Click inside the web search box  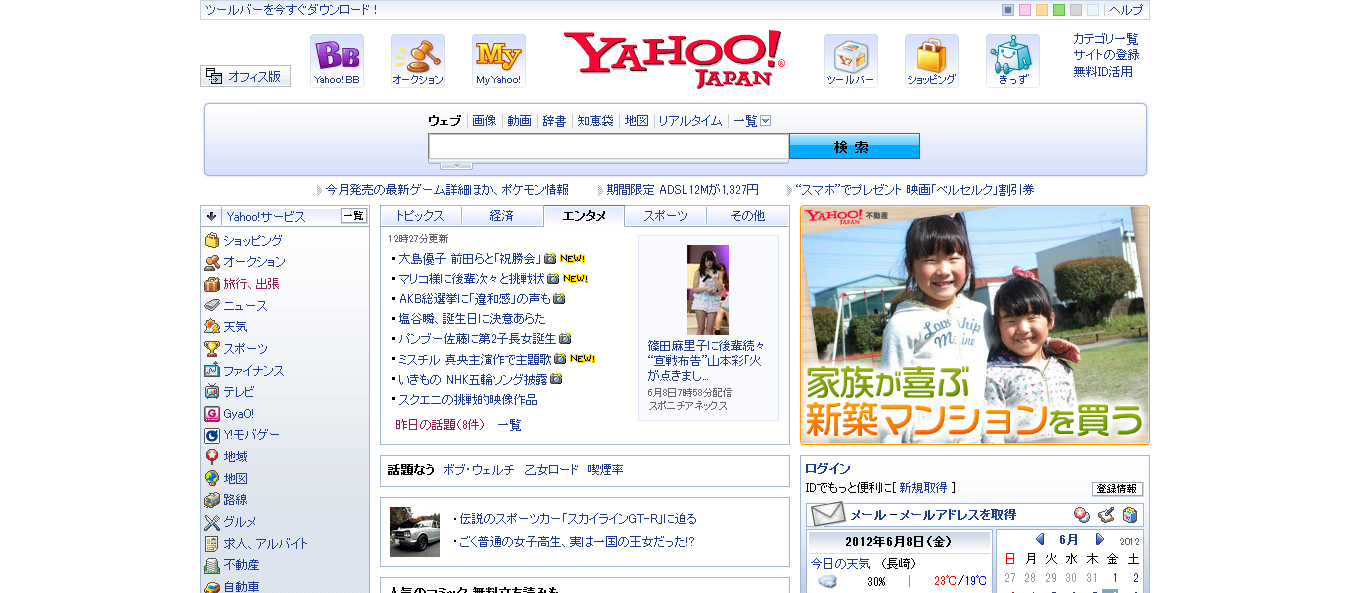[609, 147]
